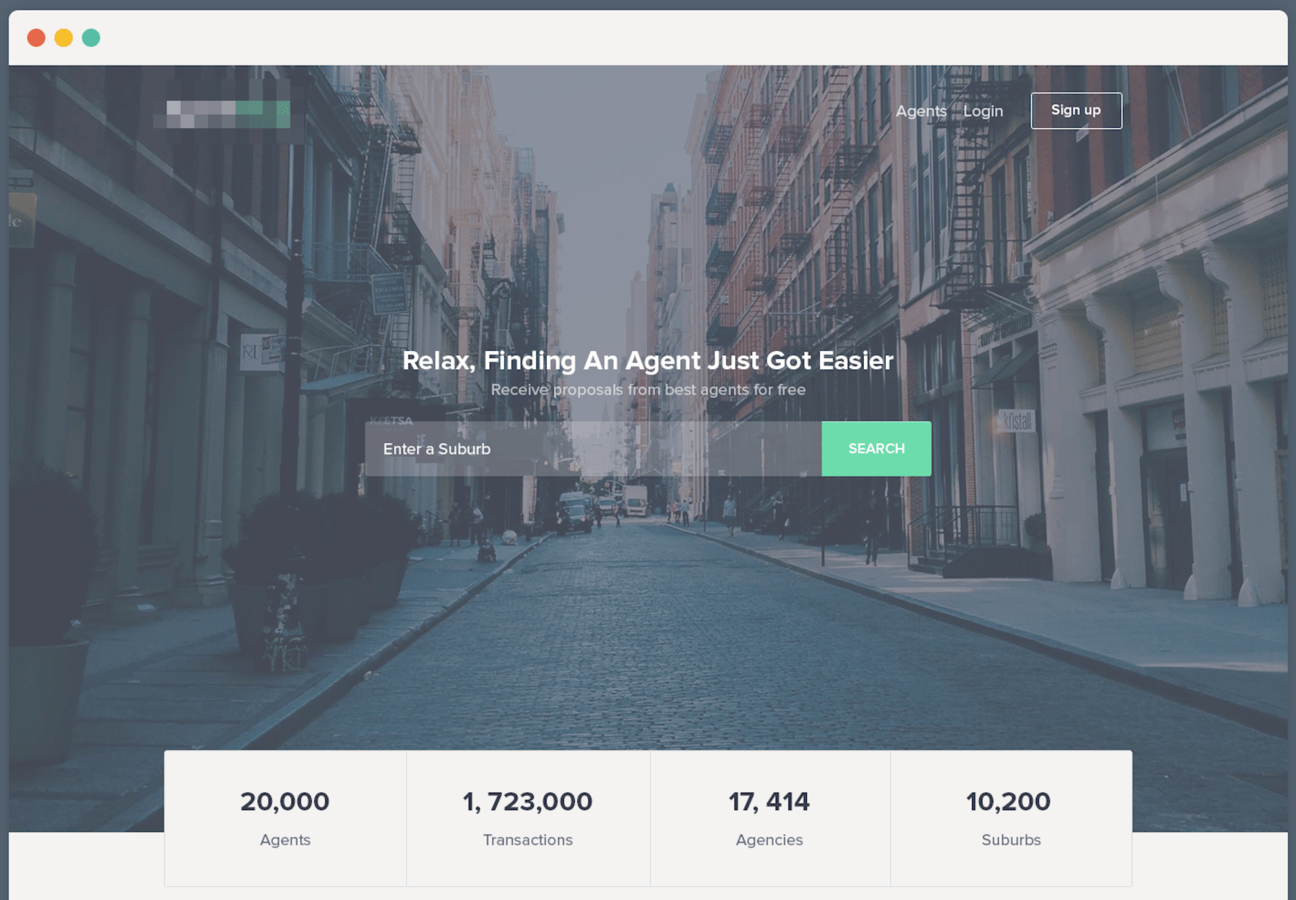Viewport: 1296px width, 900px height.
Task: Click the yellow minimize window dot
Action: click(63, 38)
